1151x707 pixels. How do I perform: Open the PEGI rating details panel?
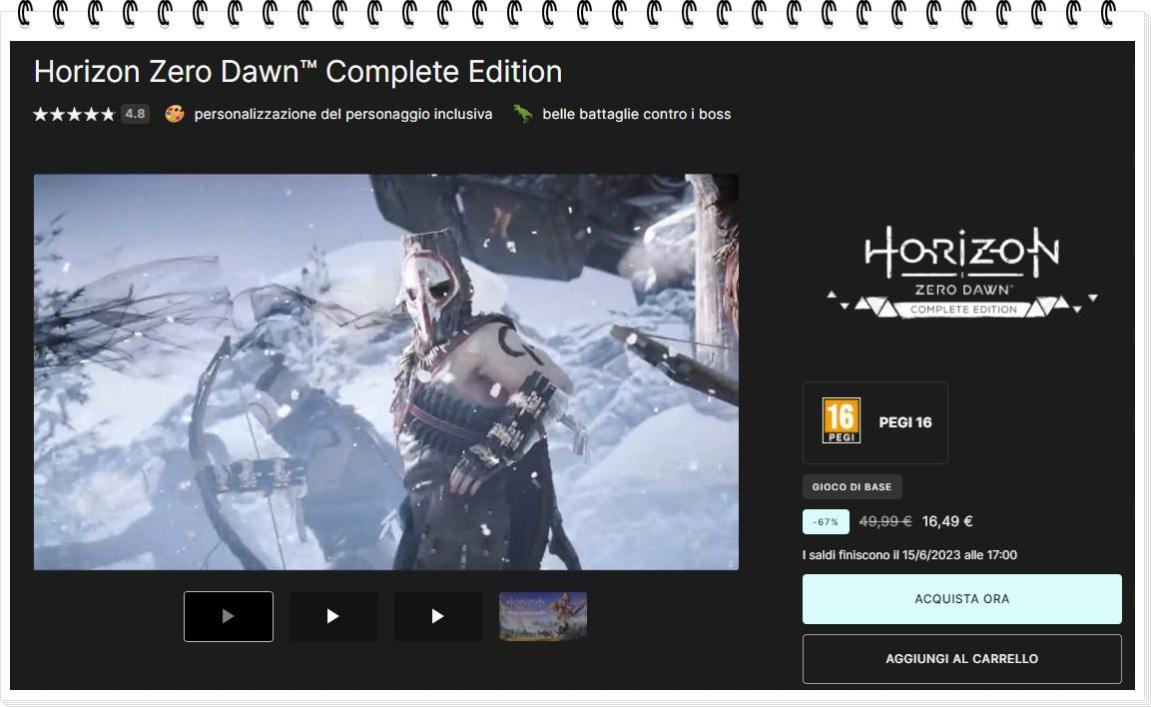(x=875, y=422)
